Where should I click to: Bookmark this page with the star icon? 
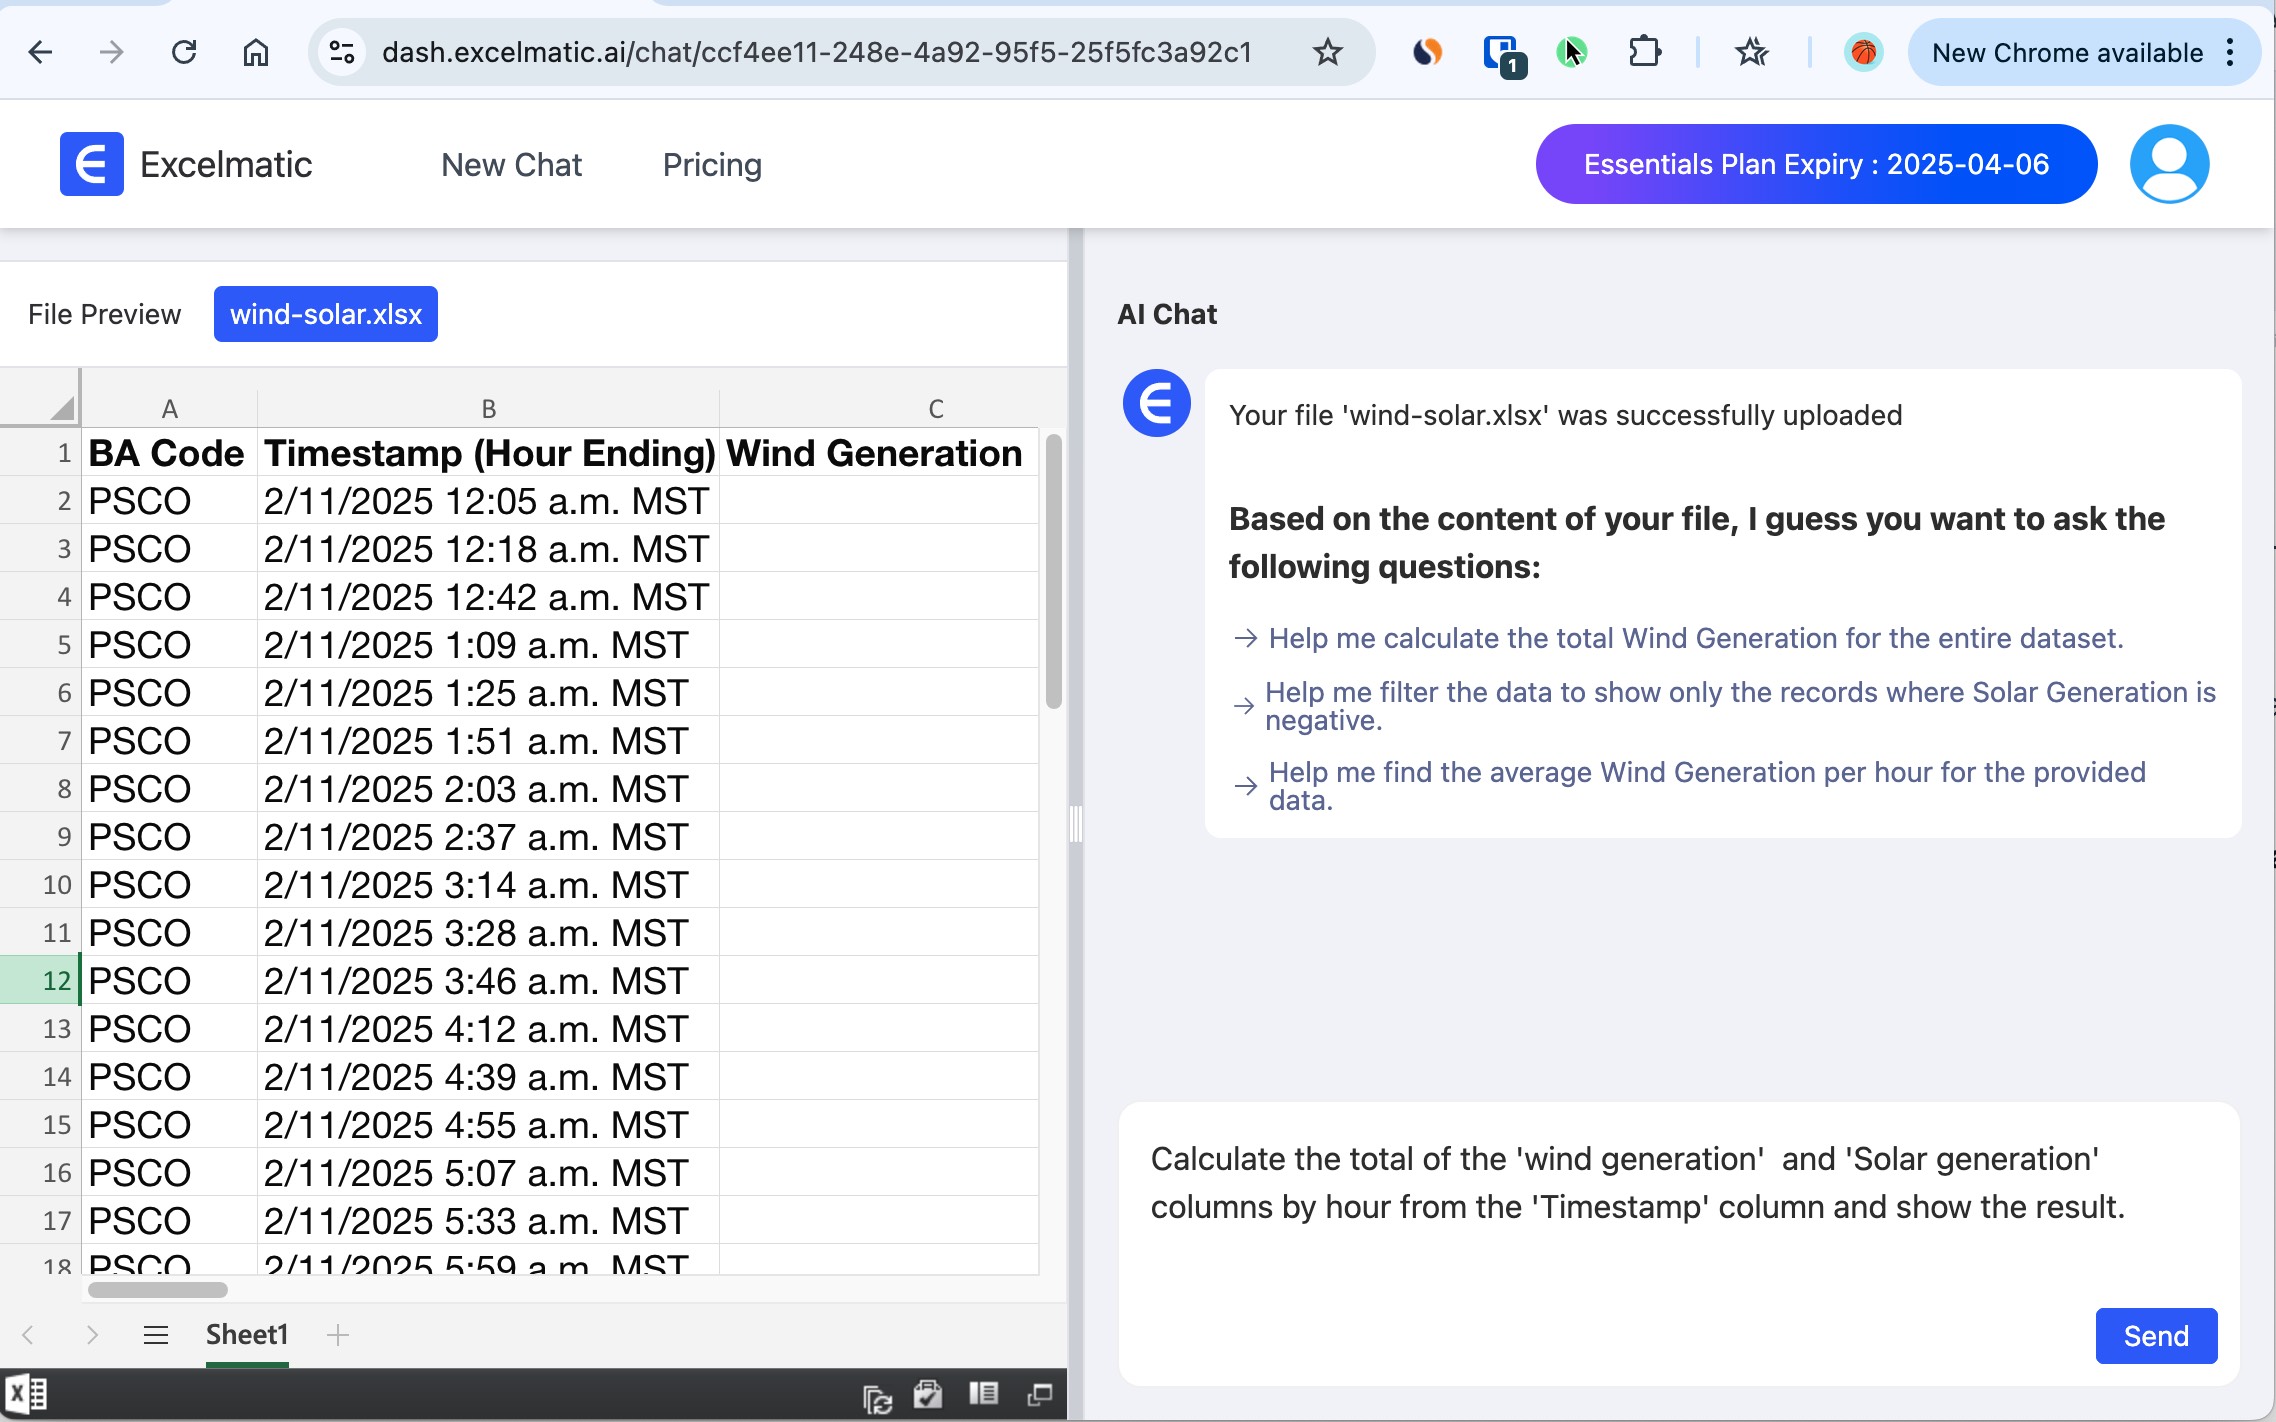point(1327,52)
